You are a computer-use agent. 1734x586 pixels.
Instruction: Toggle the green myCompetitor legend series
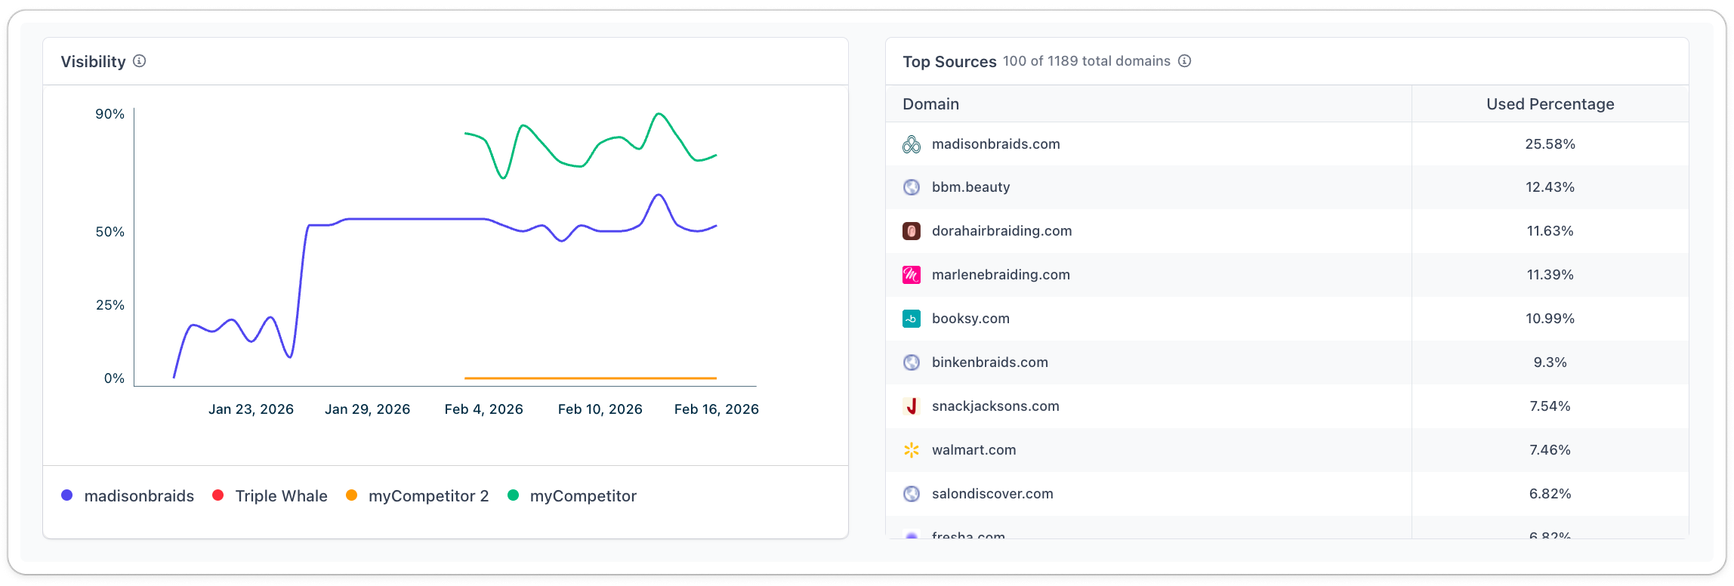click(x=572, y=496)
